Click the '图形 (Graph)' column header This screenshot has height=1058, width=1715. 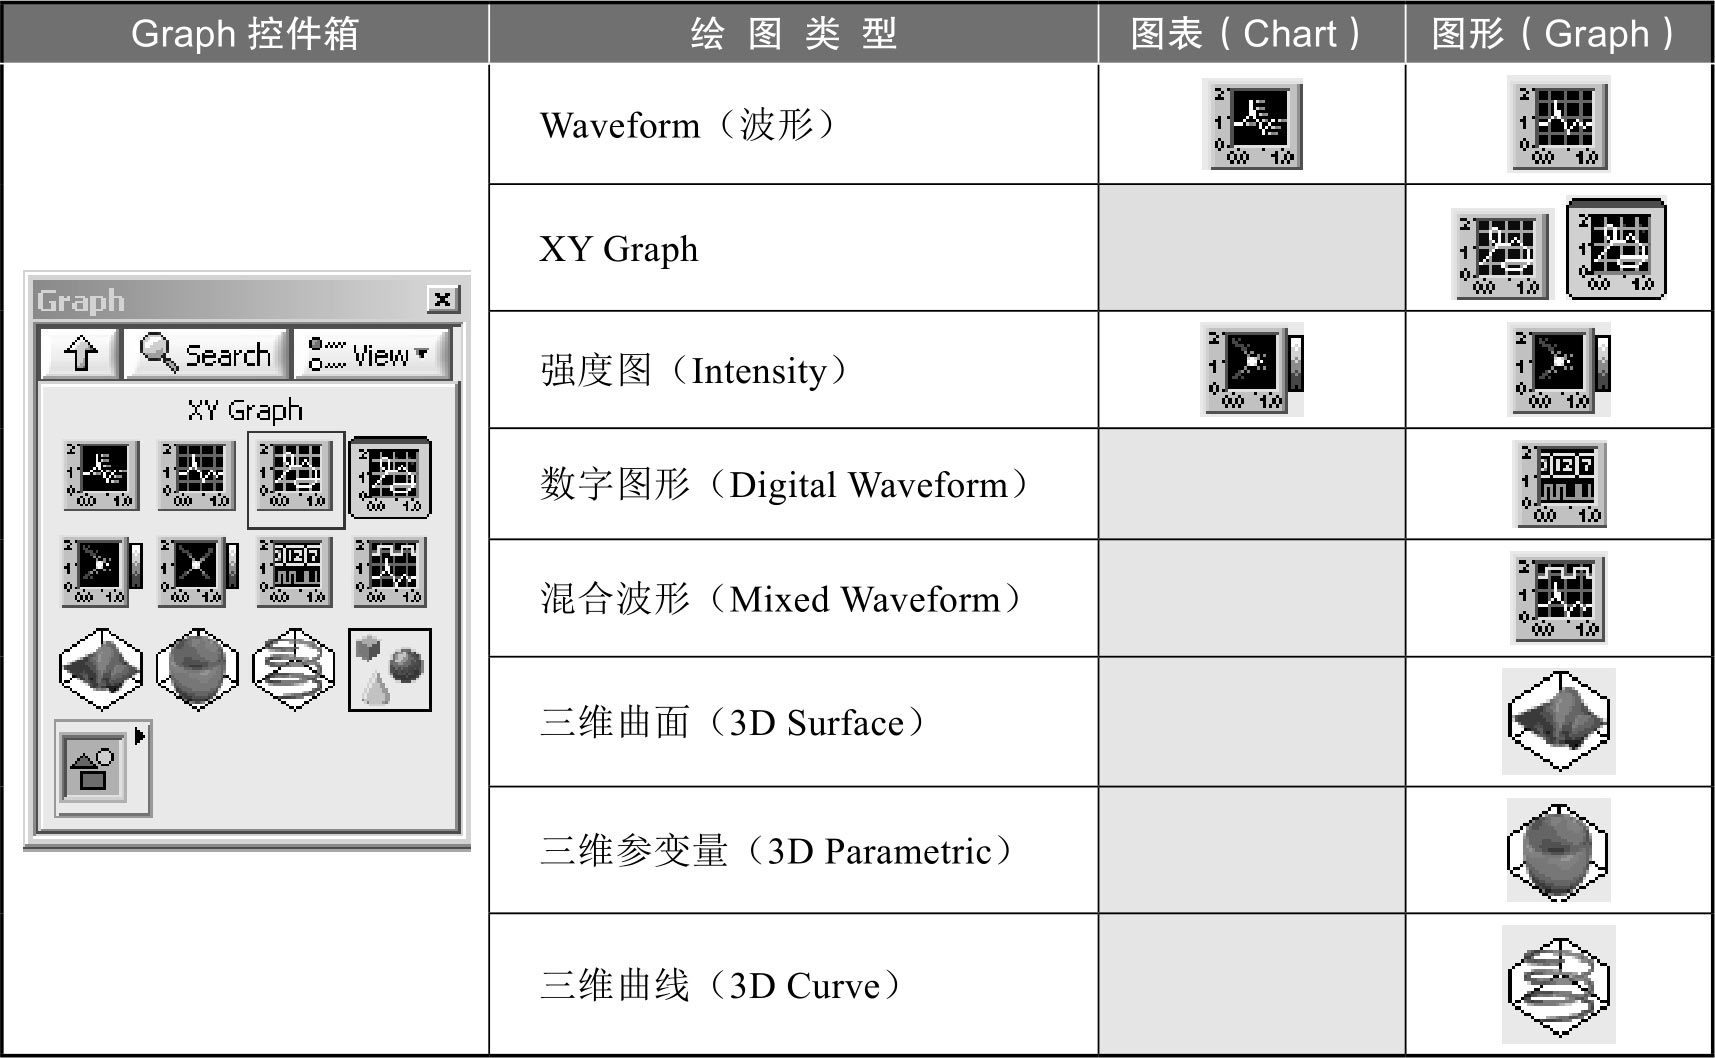(x=1558, y=33)
